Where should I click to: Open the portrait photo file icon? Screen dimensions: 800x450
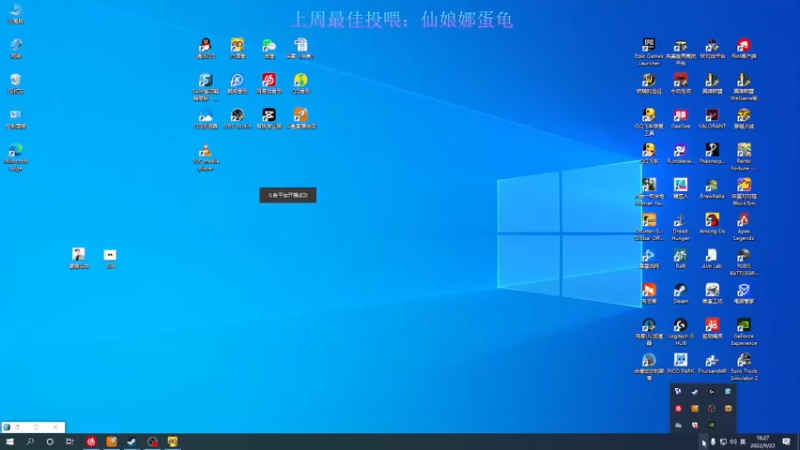79,258
